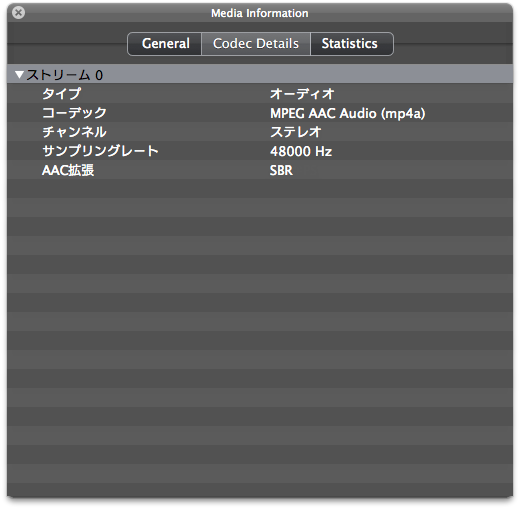Close the Media Information window
The width and height of the screenshot is (520, 509).
click(18, 13)
